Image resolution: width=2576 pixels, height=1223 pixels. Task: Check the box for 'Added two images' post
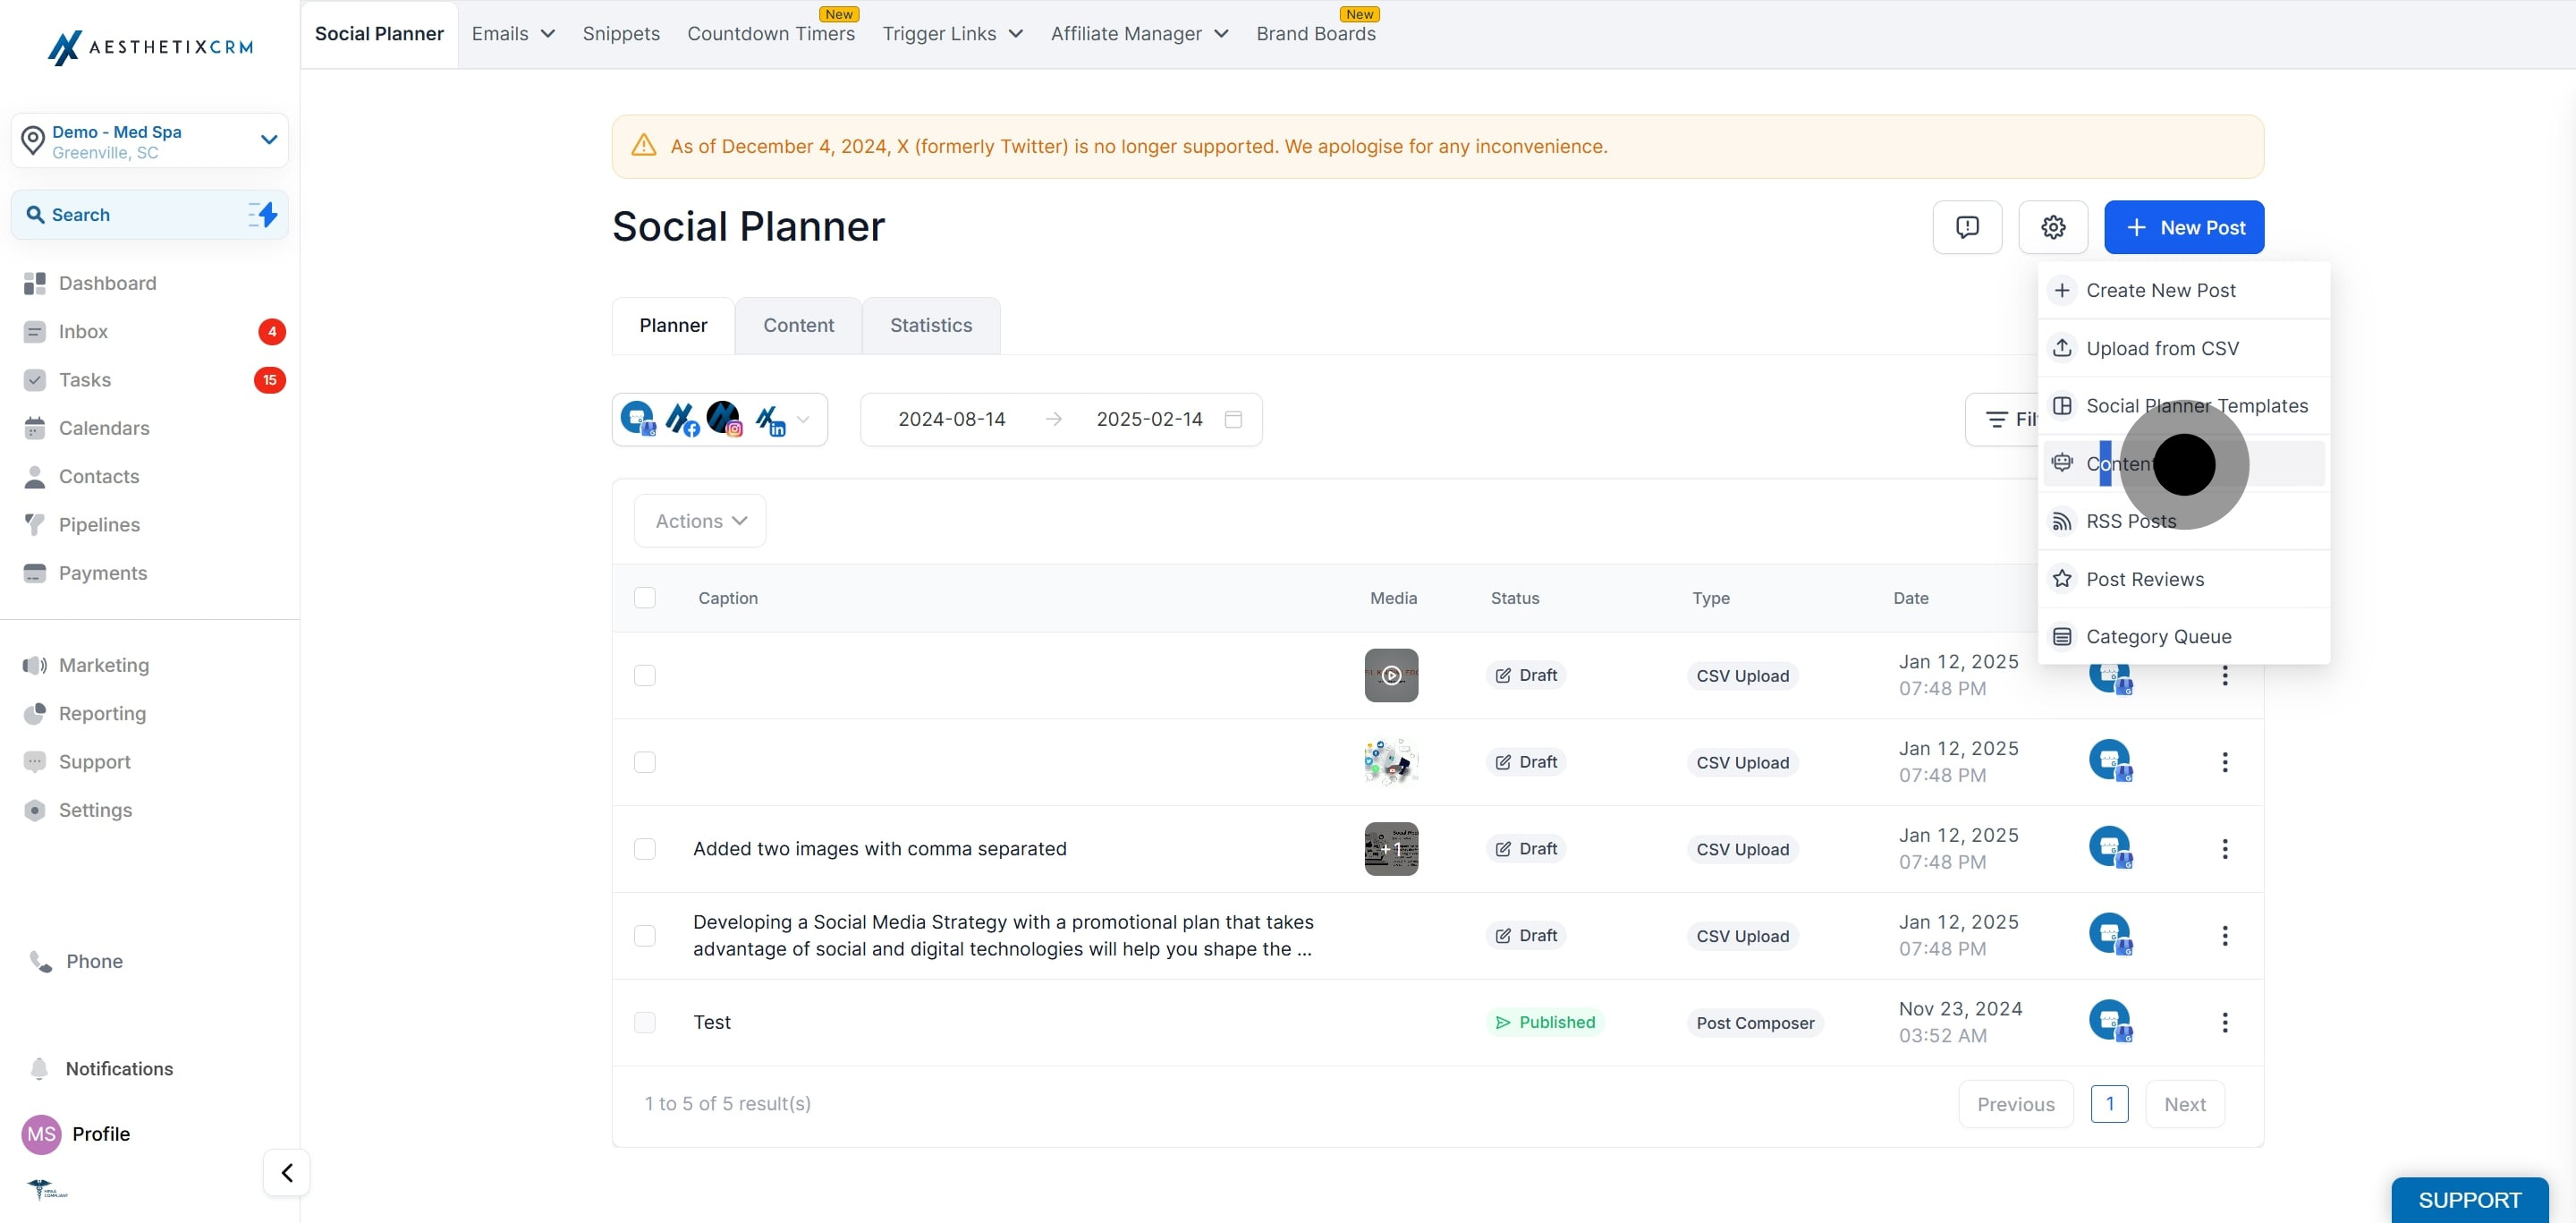click(x=645, y=849)
